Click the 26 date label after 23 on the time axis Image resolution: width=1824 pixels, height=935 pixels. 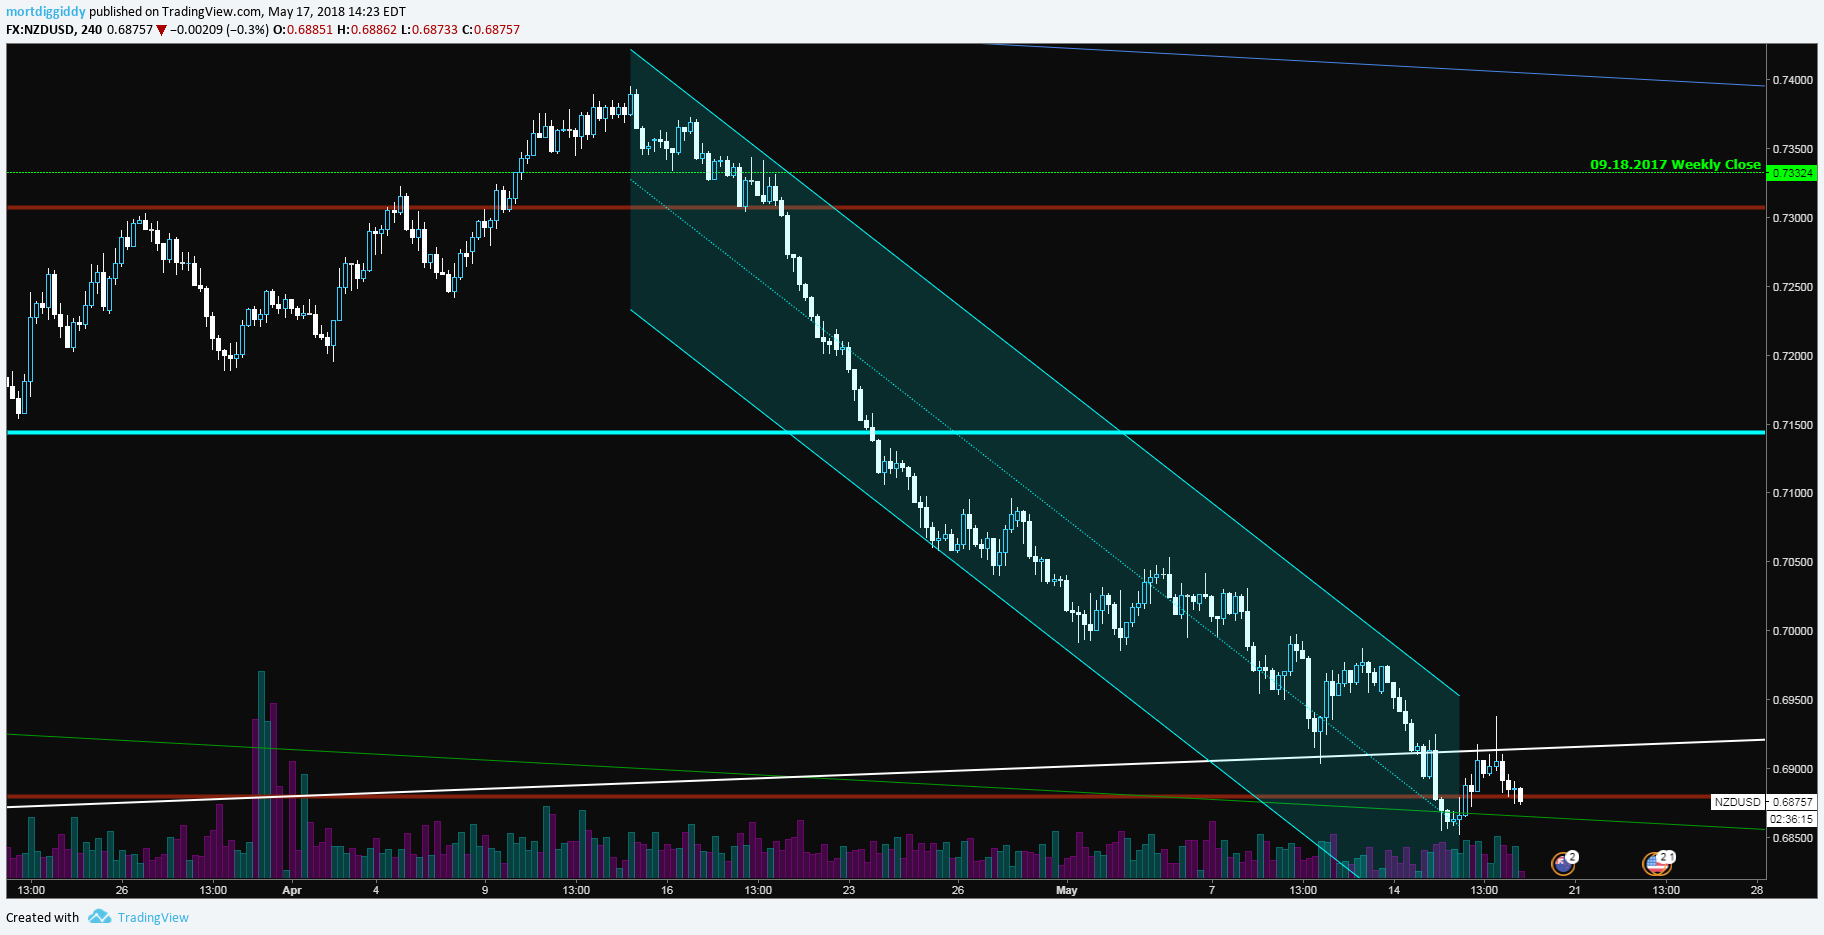pyautogui.click(x=958, y=890)
